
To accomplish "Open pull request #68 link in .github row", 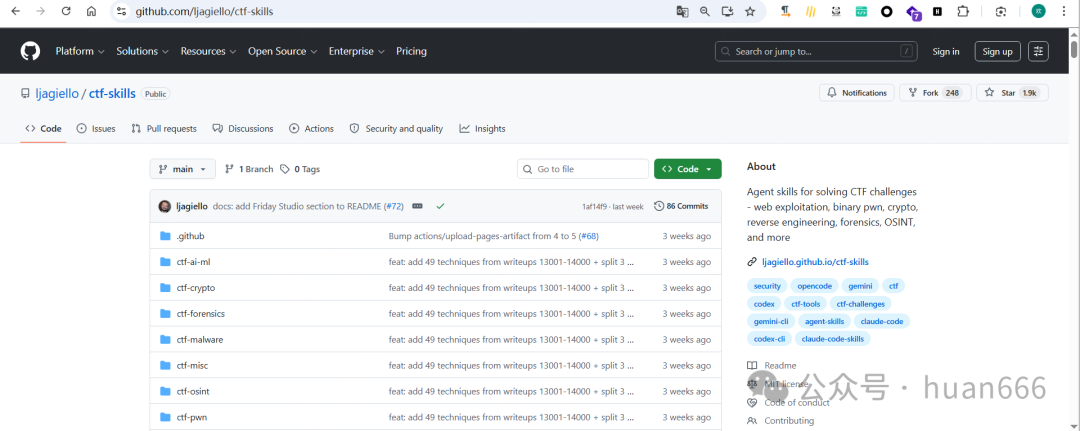I will 589,236.
